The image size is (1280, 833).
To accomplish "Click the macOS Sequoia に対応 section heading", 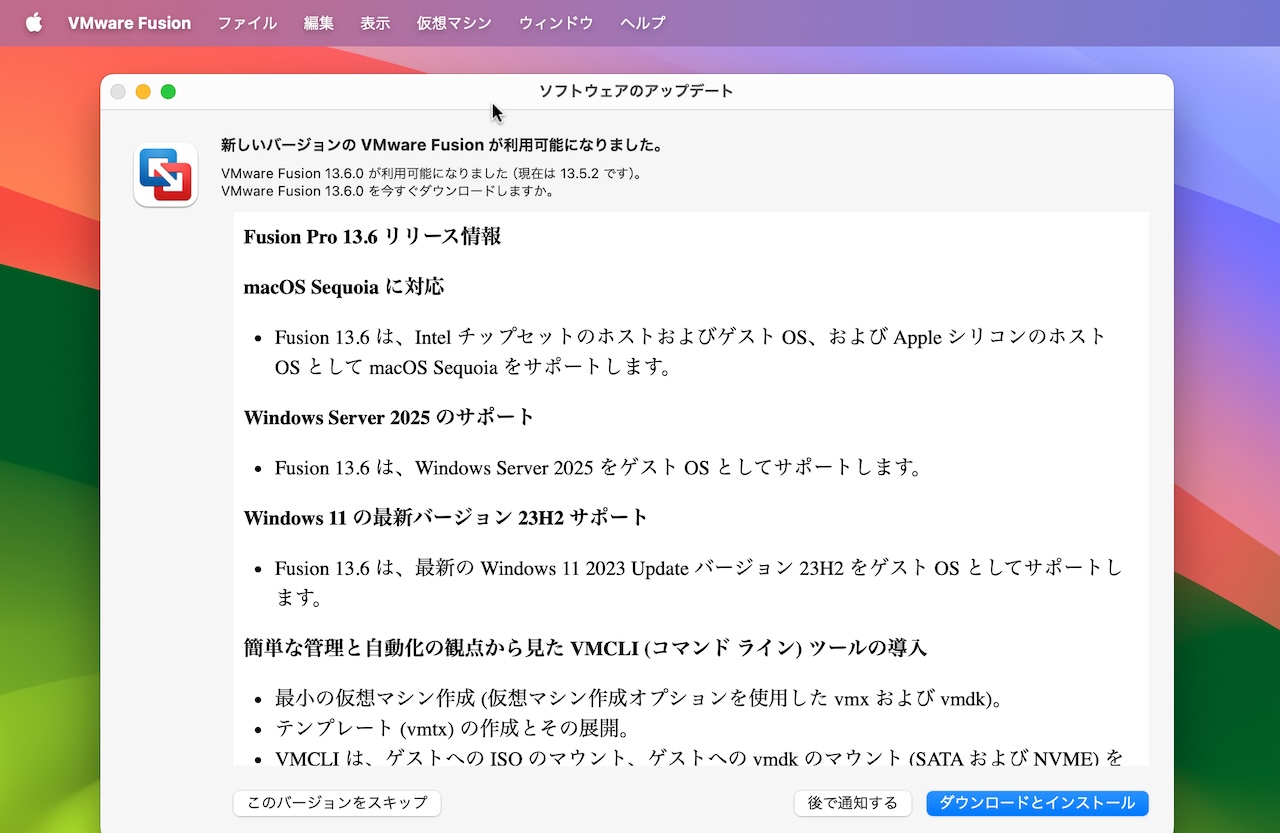I will tap(343, 287).
